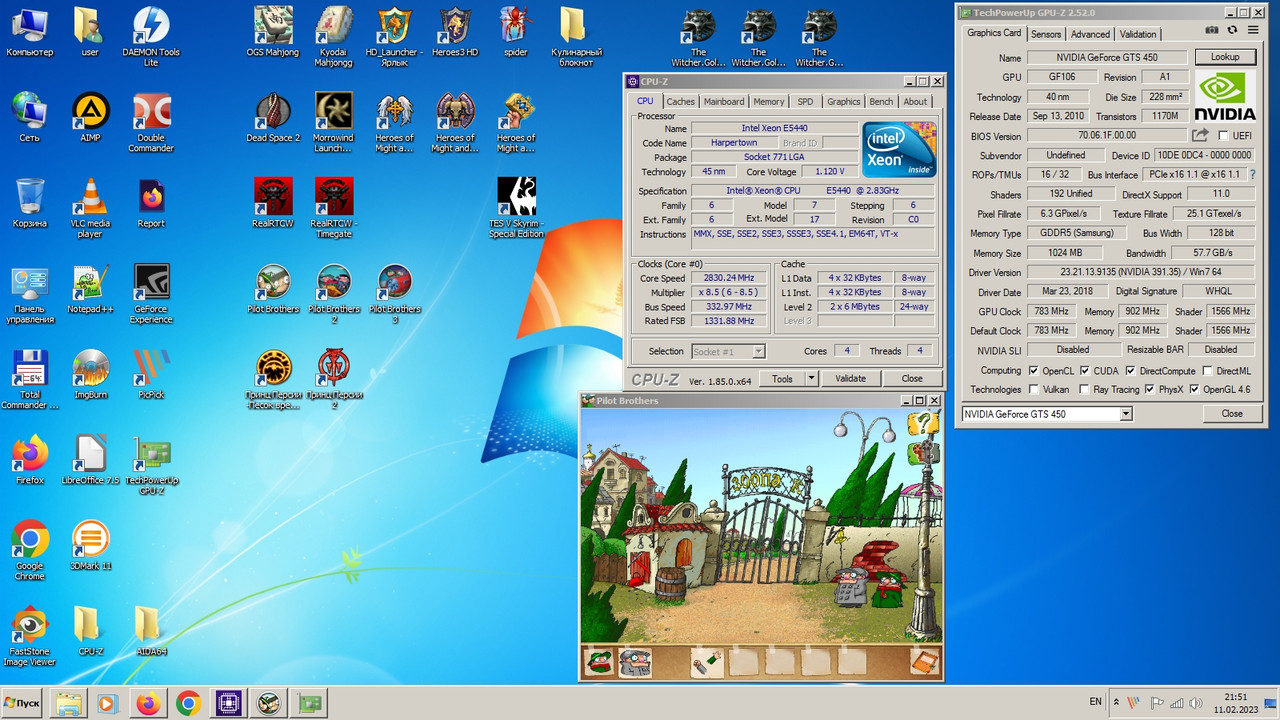Click the GPU-Z refresh icon
1280x720 pixels.
pos(1232,31)
